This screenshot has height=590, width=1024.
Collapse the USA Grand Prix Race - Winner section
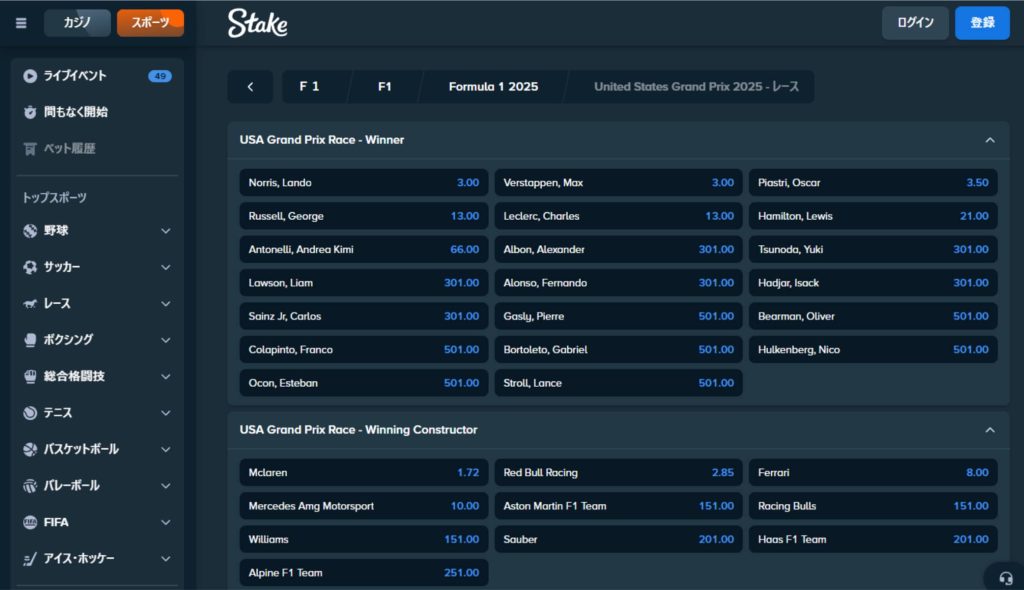pos(990,140)
